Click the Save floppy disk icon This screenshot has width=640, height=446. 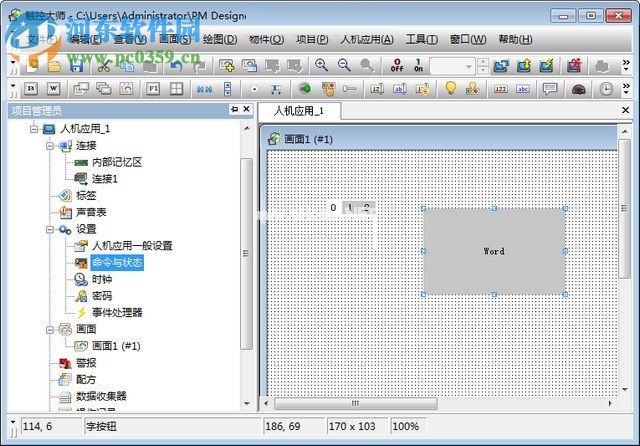tap(76, 65)
